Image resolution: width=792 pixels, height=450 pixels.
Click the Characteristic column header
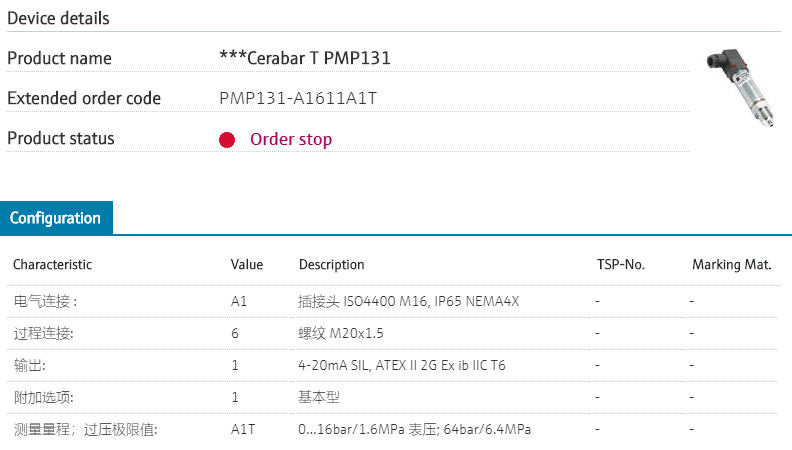(x=52, y=265)
